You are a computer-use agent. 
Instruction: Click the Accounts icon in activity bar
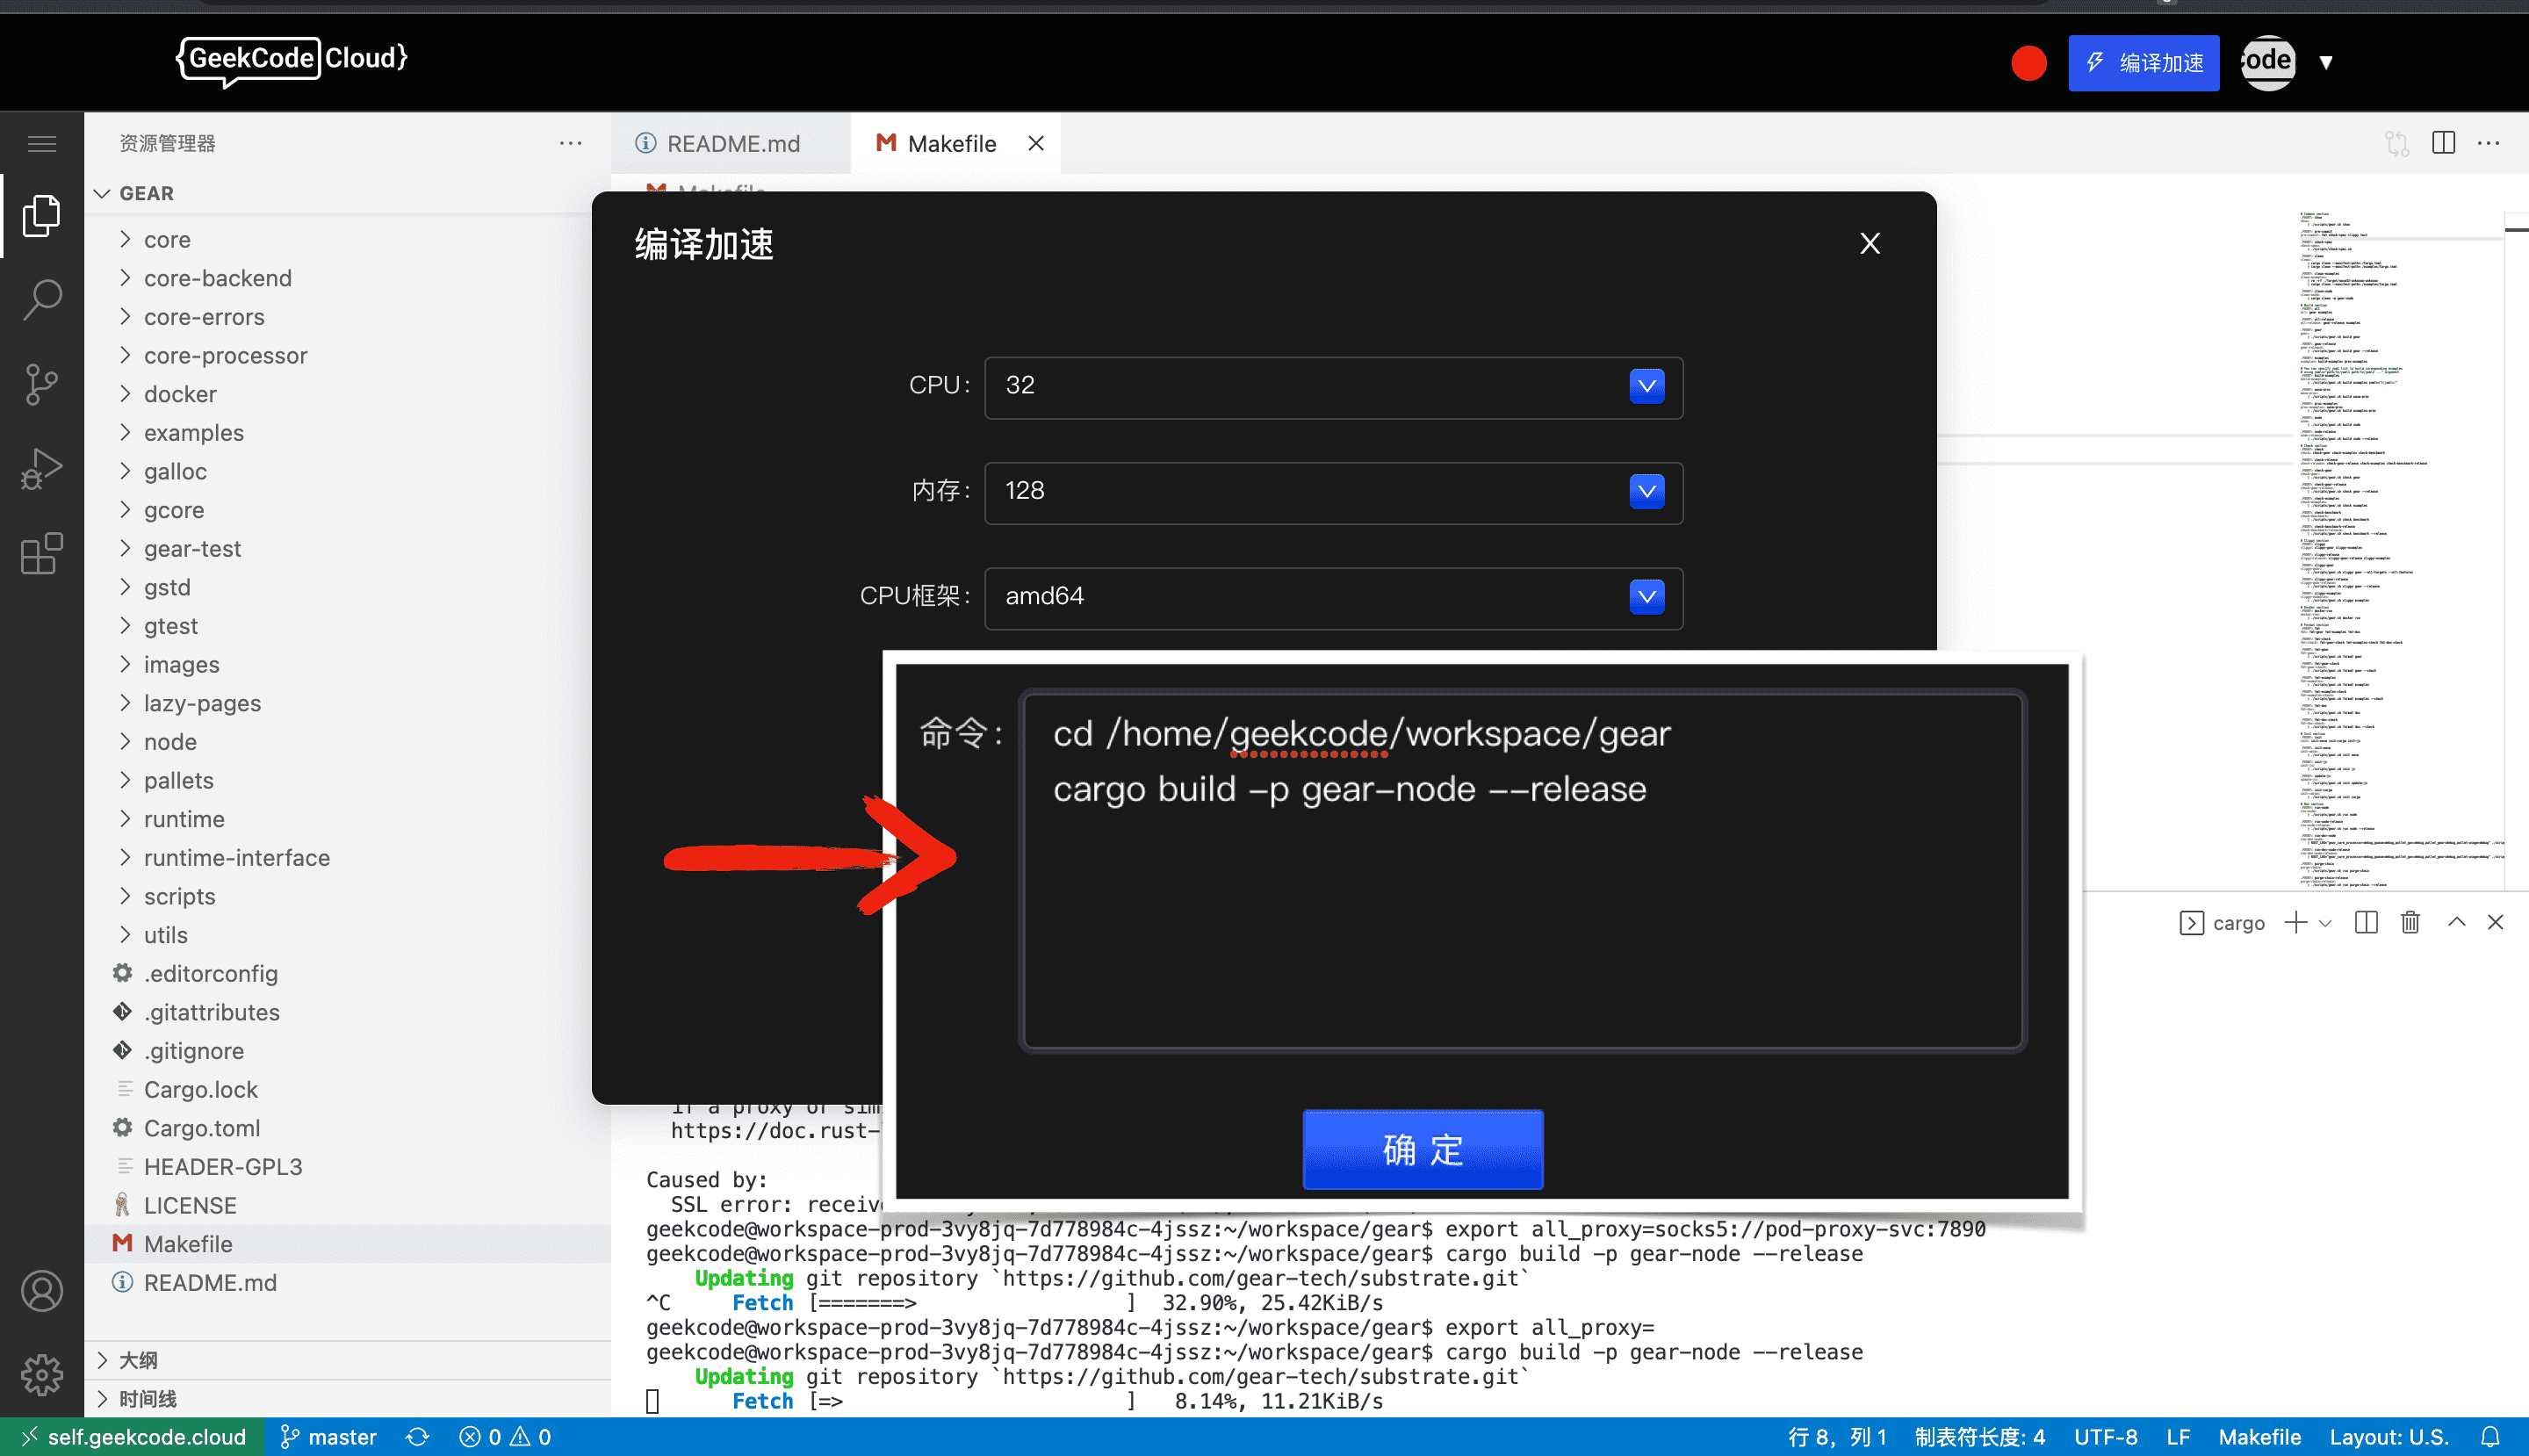(x=42, y=1291)
